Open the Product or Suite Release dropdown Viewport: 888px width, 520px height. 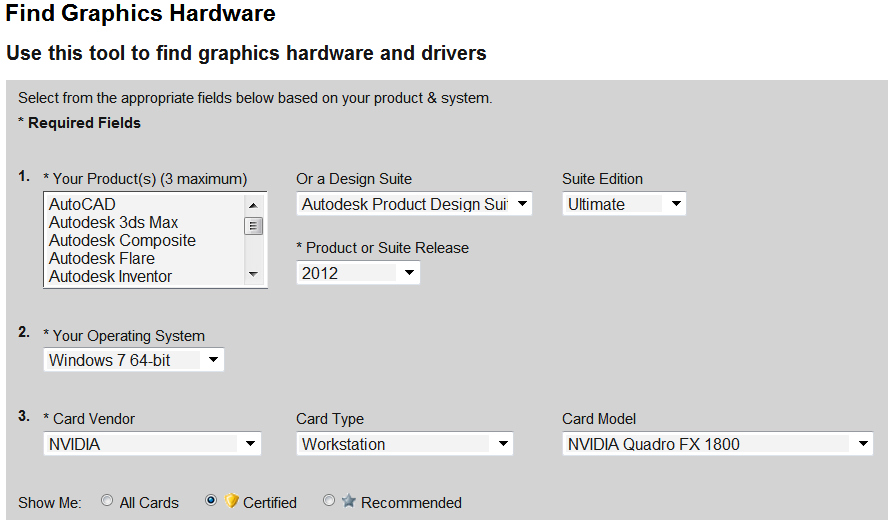click(x=358, y=273)
